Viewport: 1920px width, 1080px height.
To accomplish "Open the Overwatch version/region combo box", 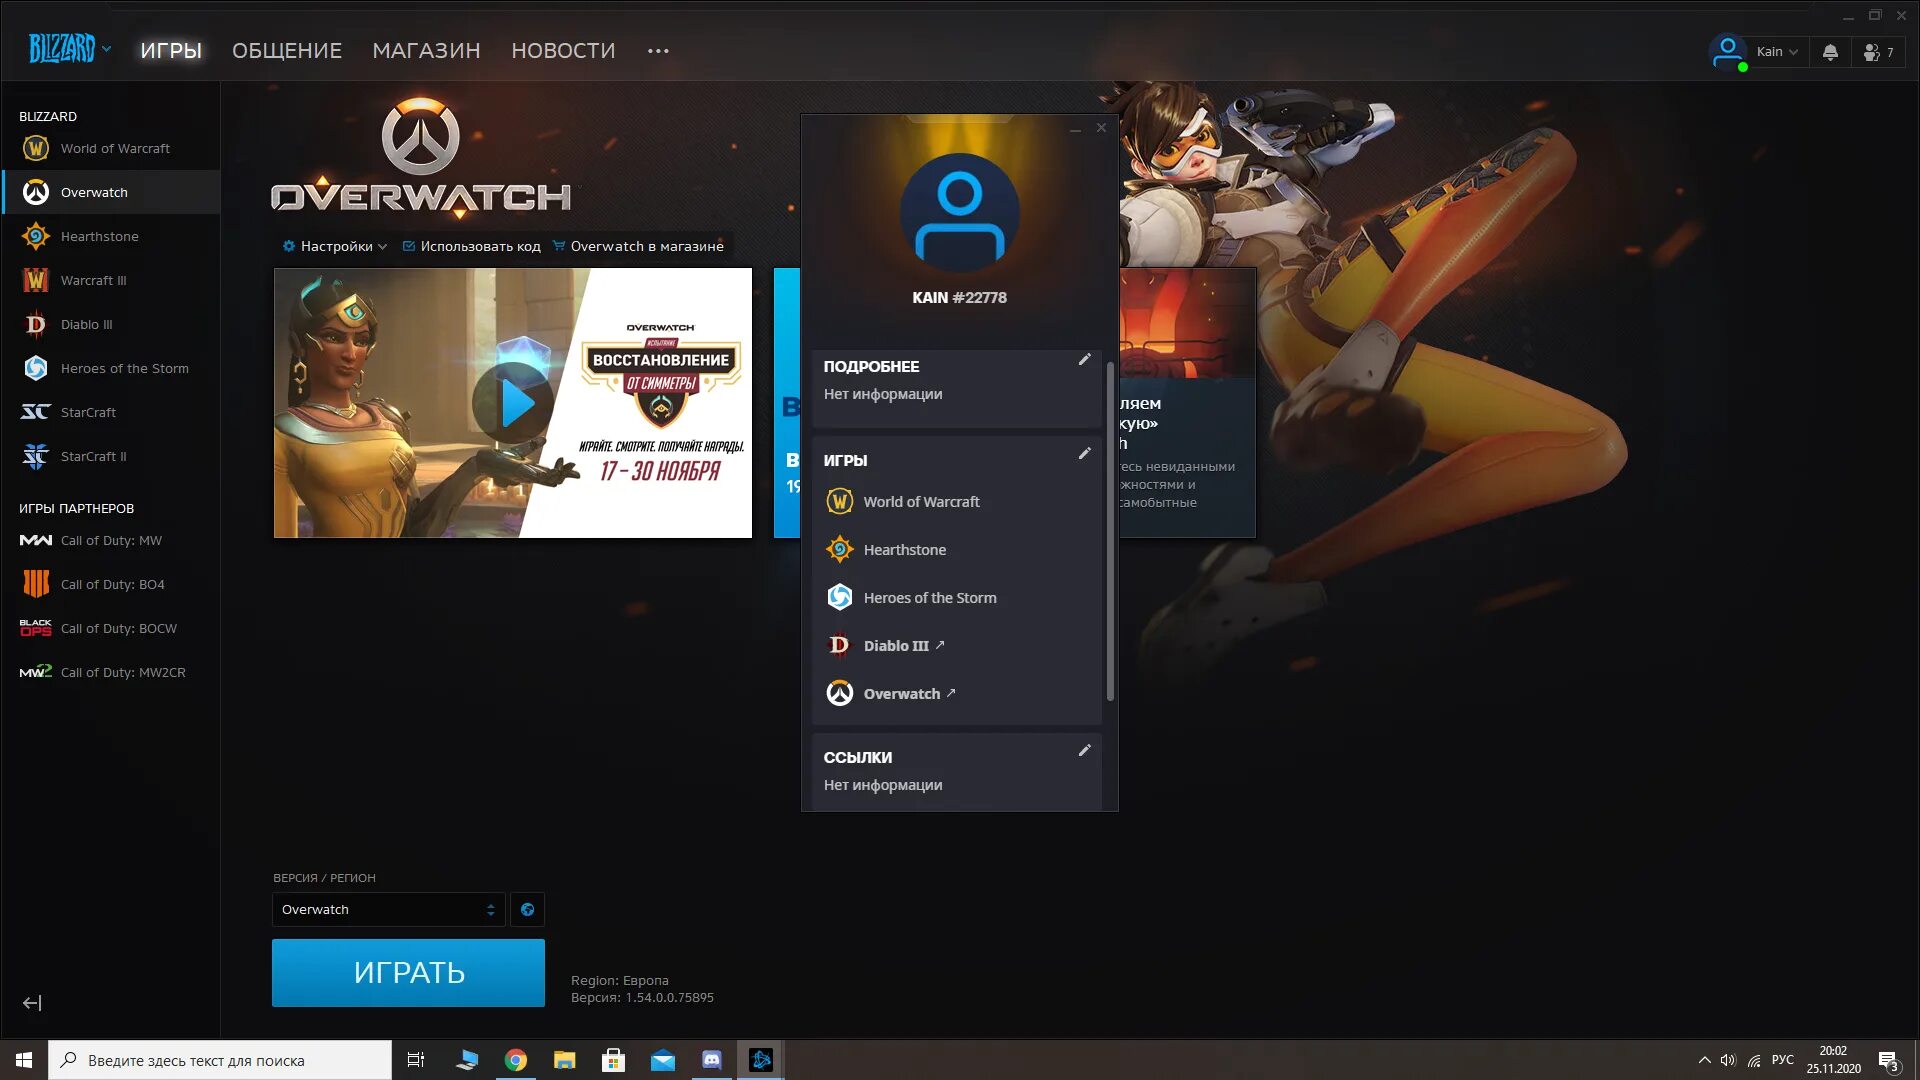I will tap(388, 909).
